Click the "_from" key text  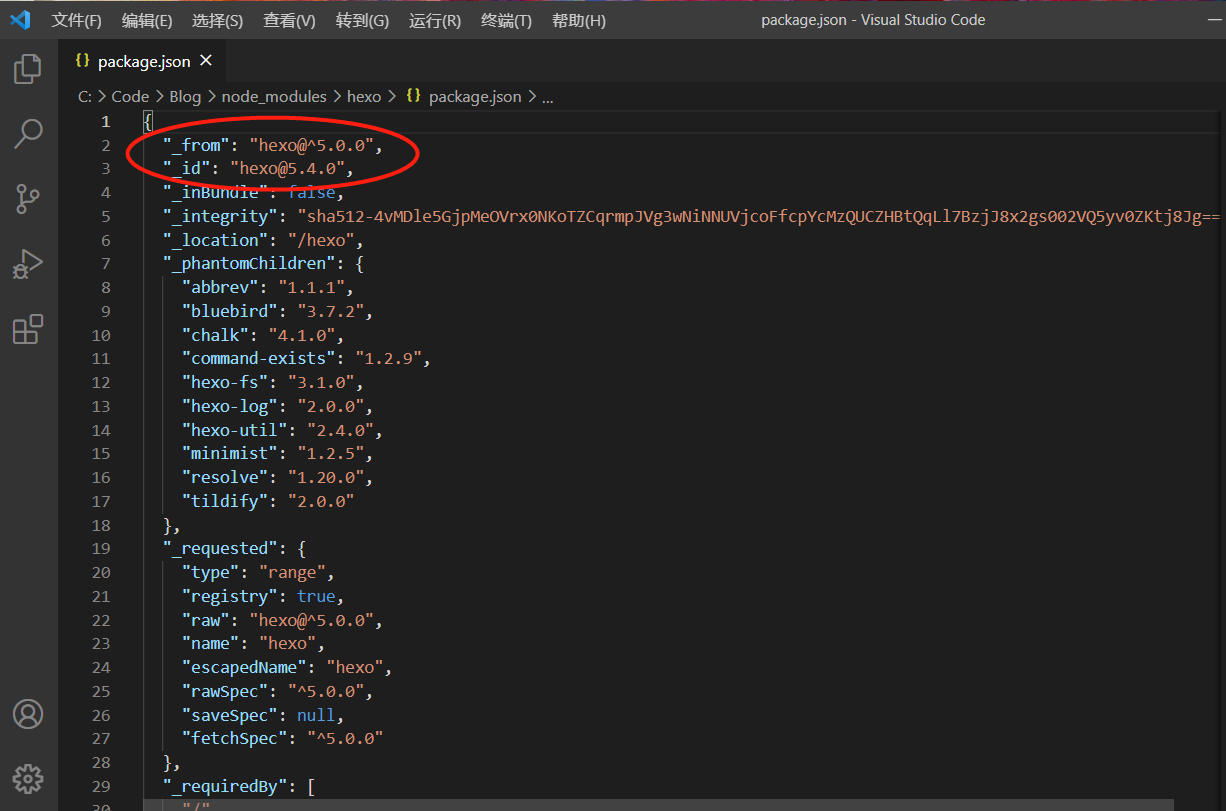[x=196, y=145]
